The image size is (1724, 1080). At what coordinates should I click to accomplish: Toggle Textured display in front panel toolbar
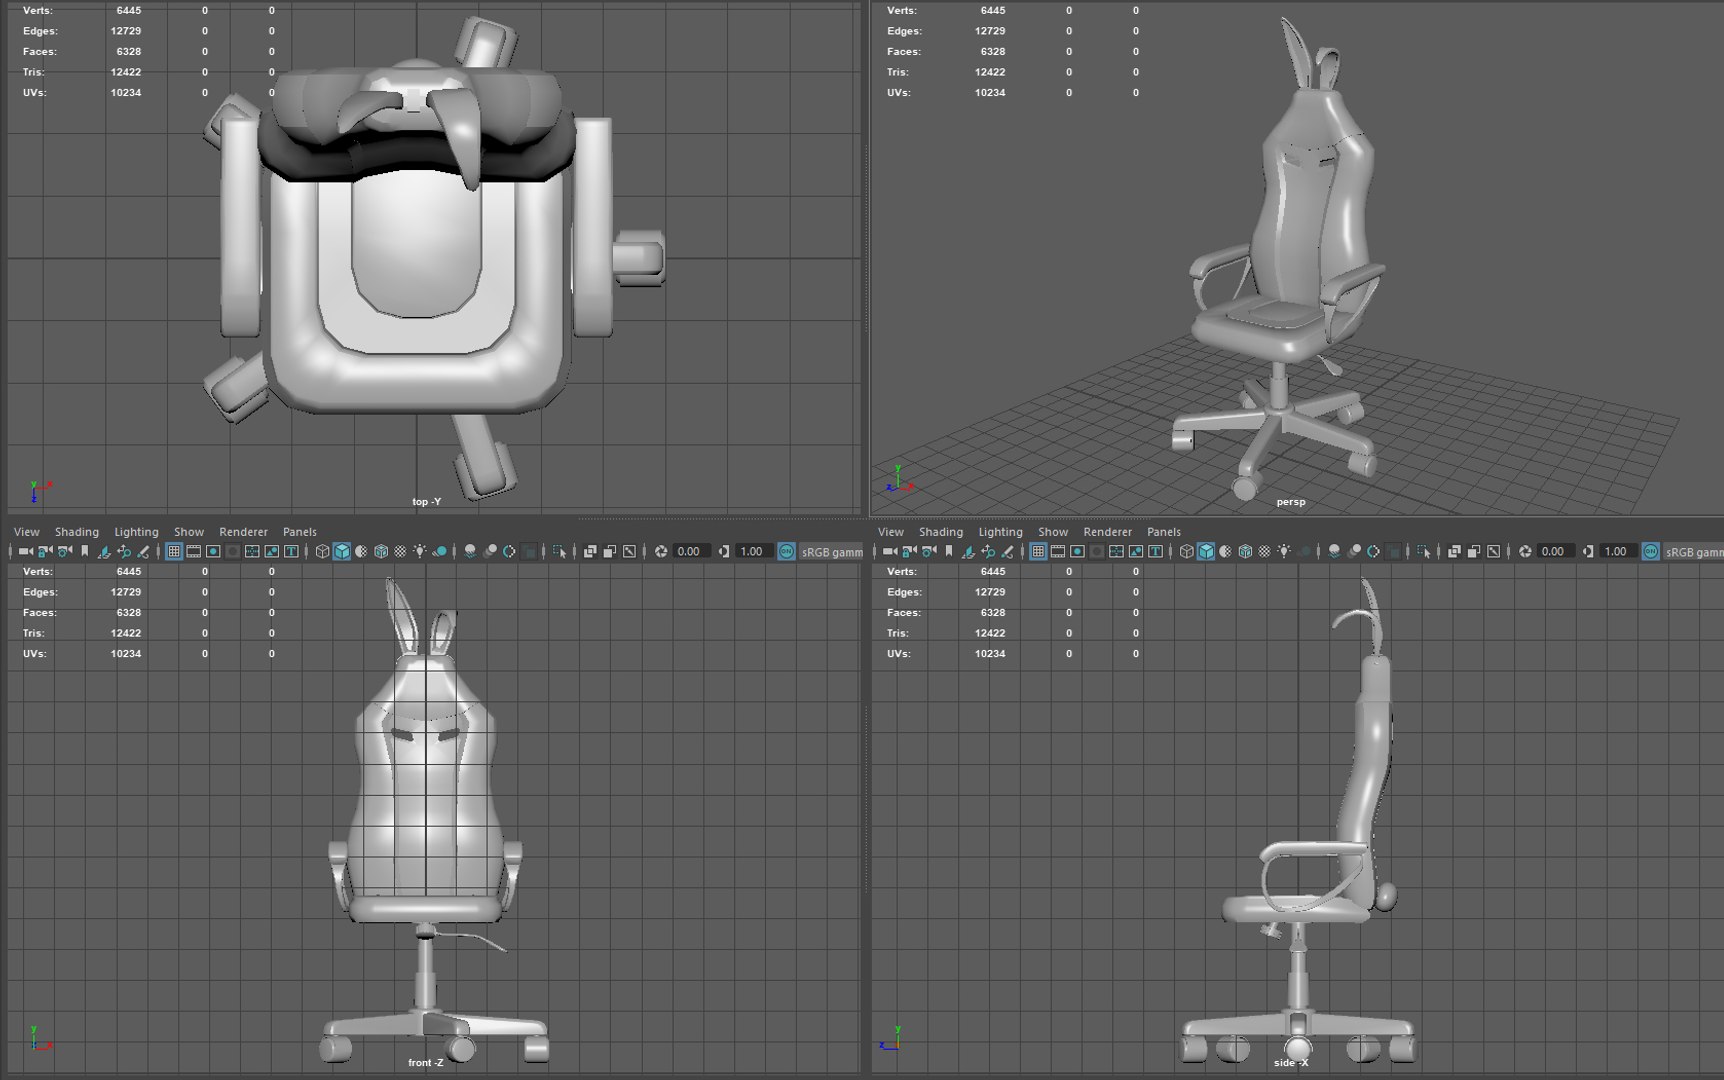pos(400,551)
